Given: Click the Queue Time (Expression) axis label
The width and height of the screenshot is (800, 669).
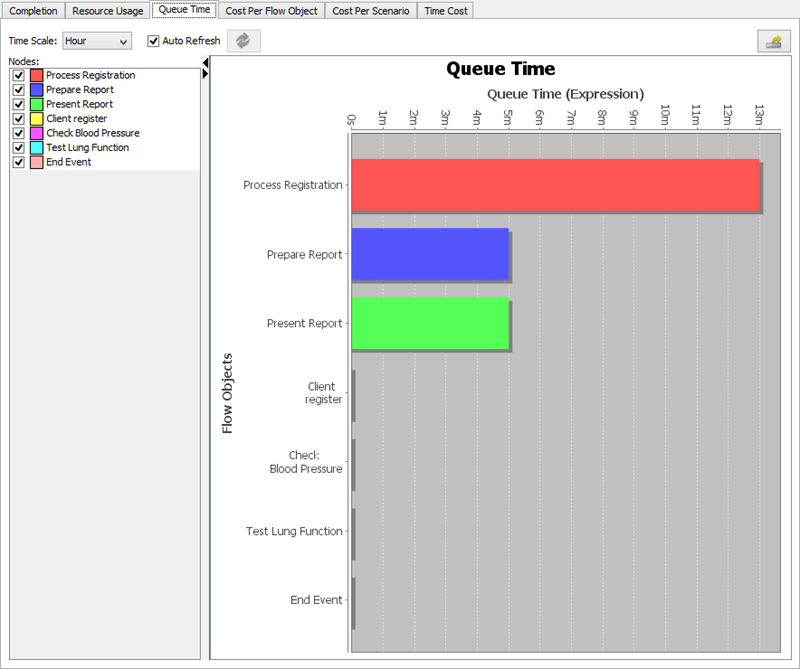Looking at the screenshot, I should click(x=565, y=94).
